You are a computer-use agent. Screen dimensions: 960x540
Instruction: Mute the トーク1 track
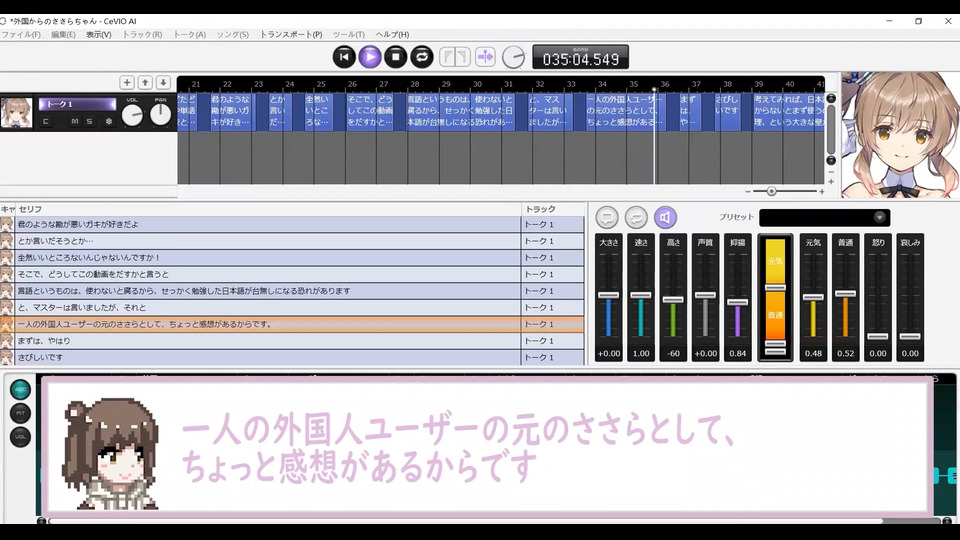pos(75,121)
